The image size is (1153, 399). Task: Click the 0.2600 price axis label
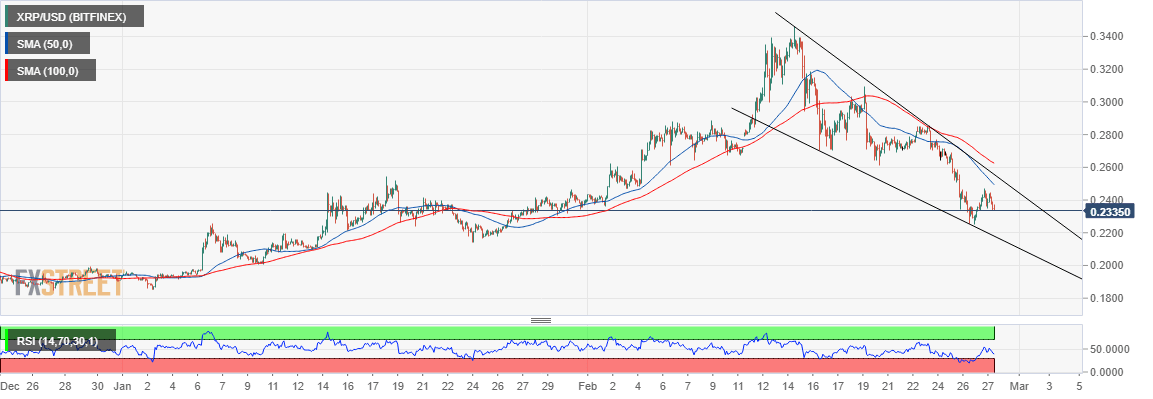(x=1106, y=167)
